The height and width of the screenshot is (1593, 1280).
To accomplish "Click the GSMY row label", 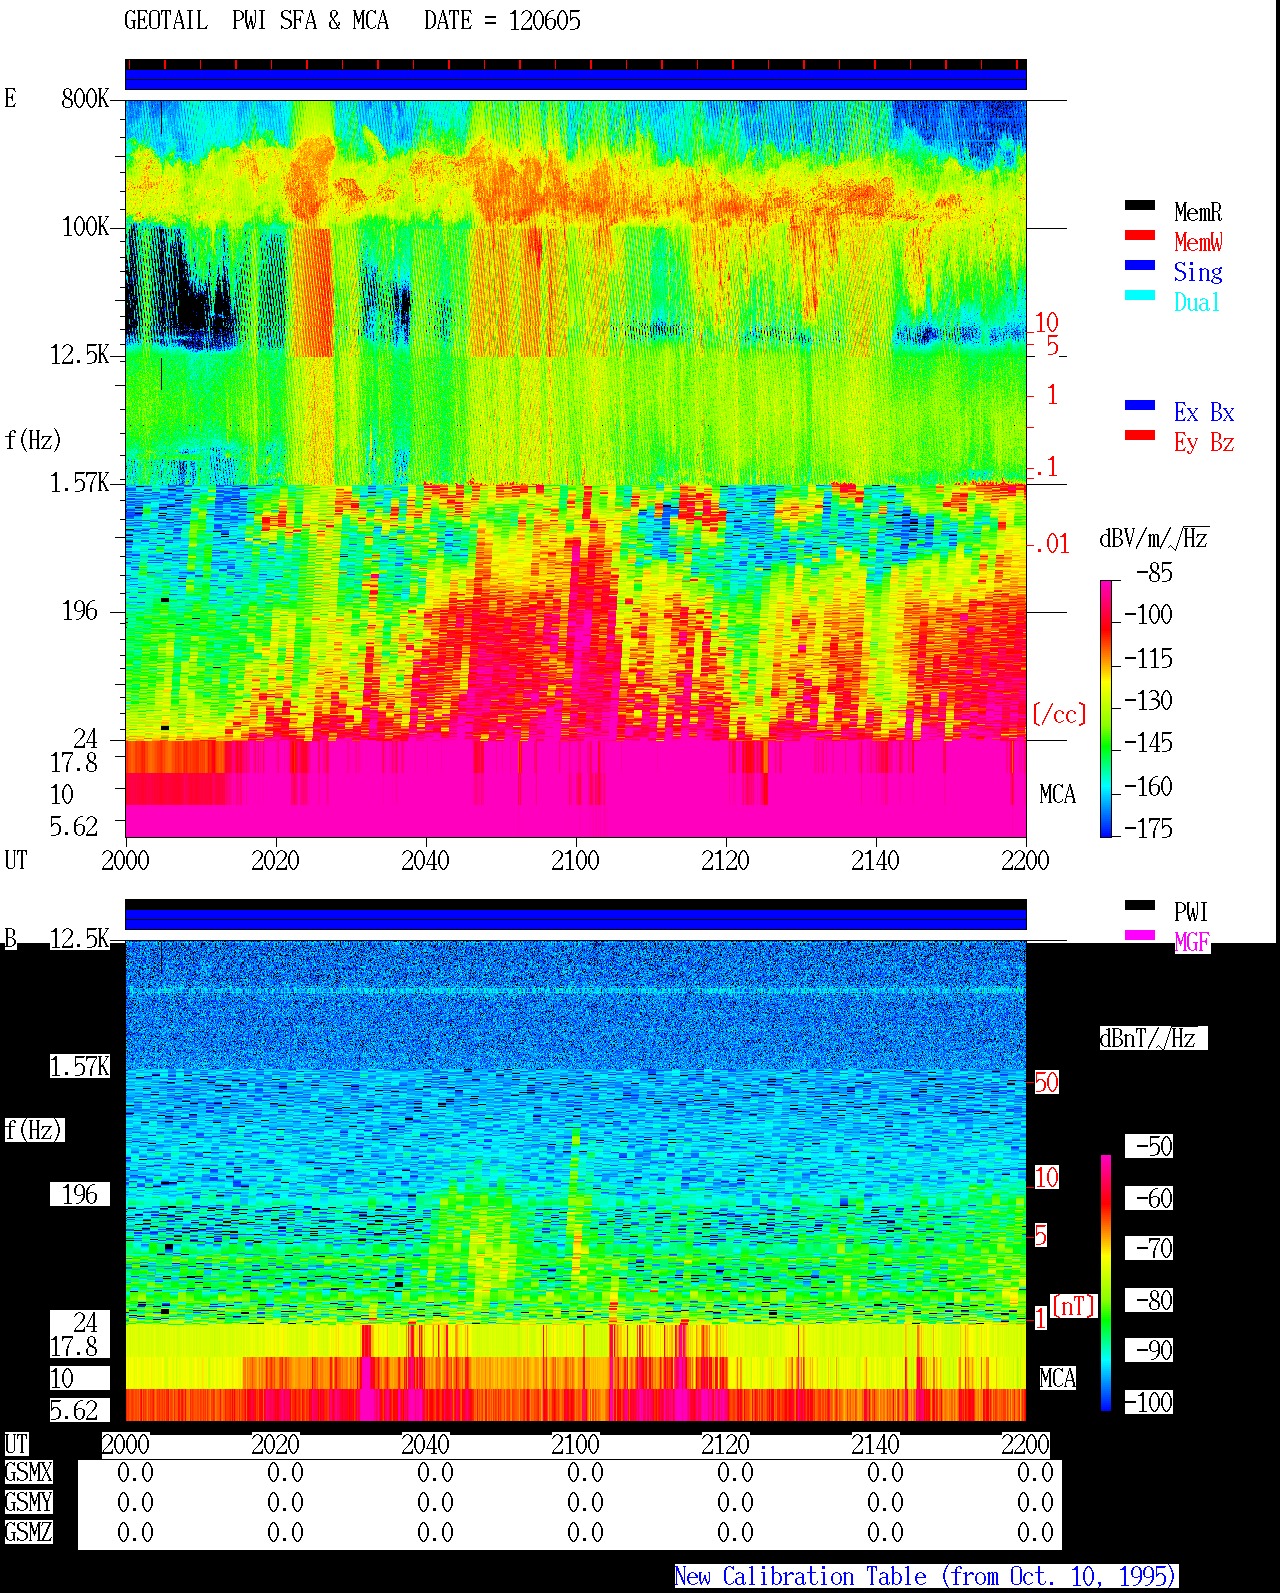I will point(28,1503).
